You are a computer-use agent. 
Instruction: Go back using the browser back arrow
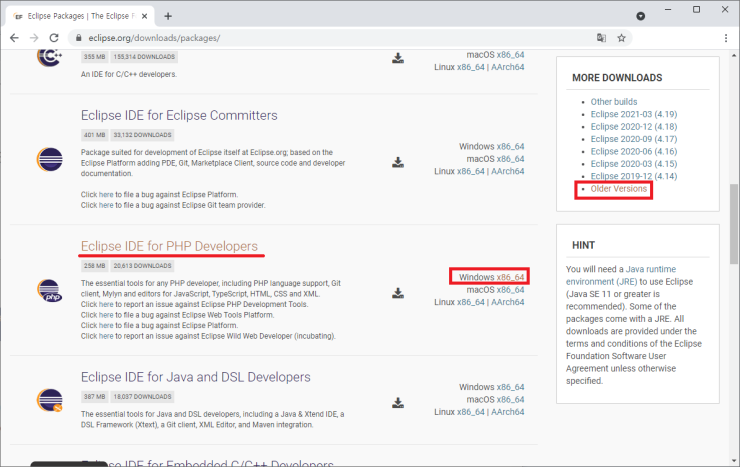click(x=15, y=38)
